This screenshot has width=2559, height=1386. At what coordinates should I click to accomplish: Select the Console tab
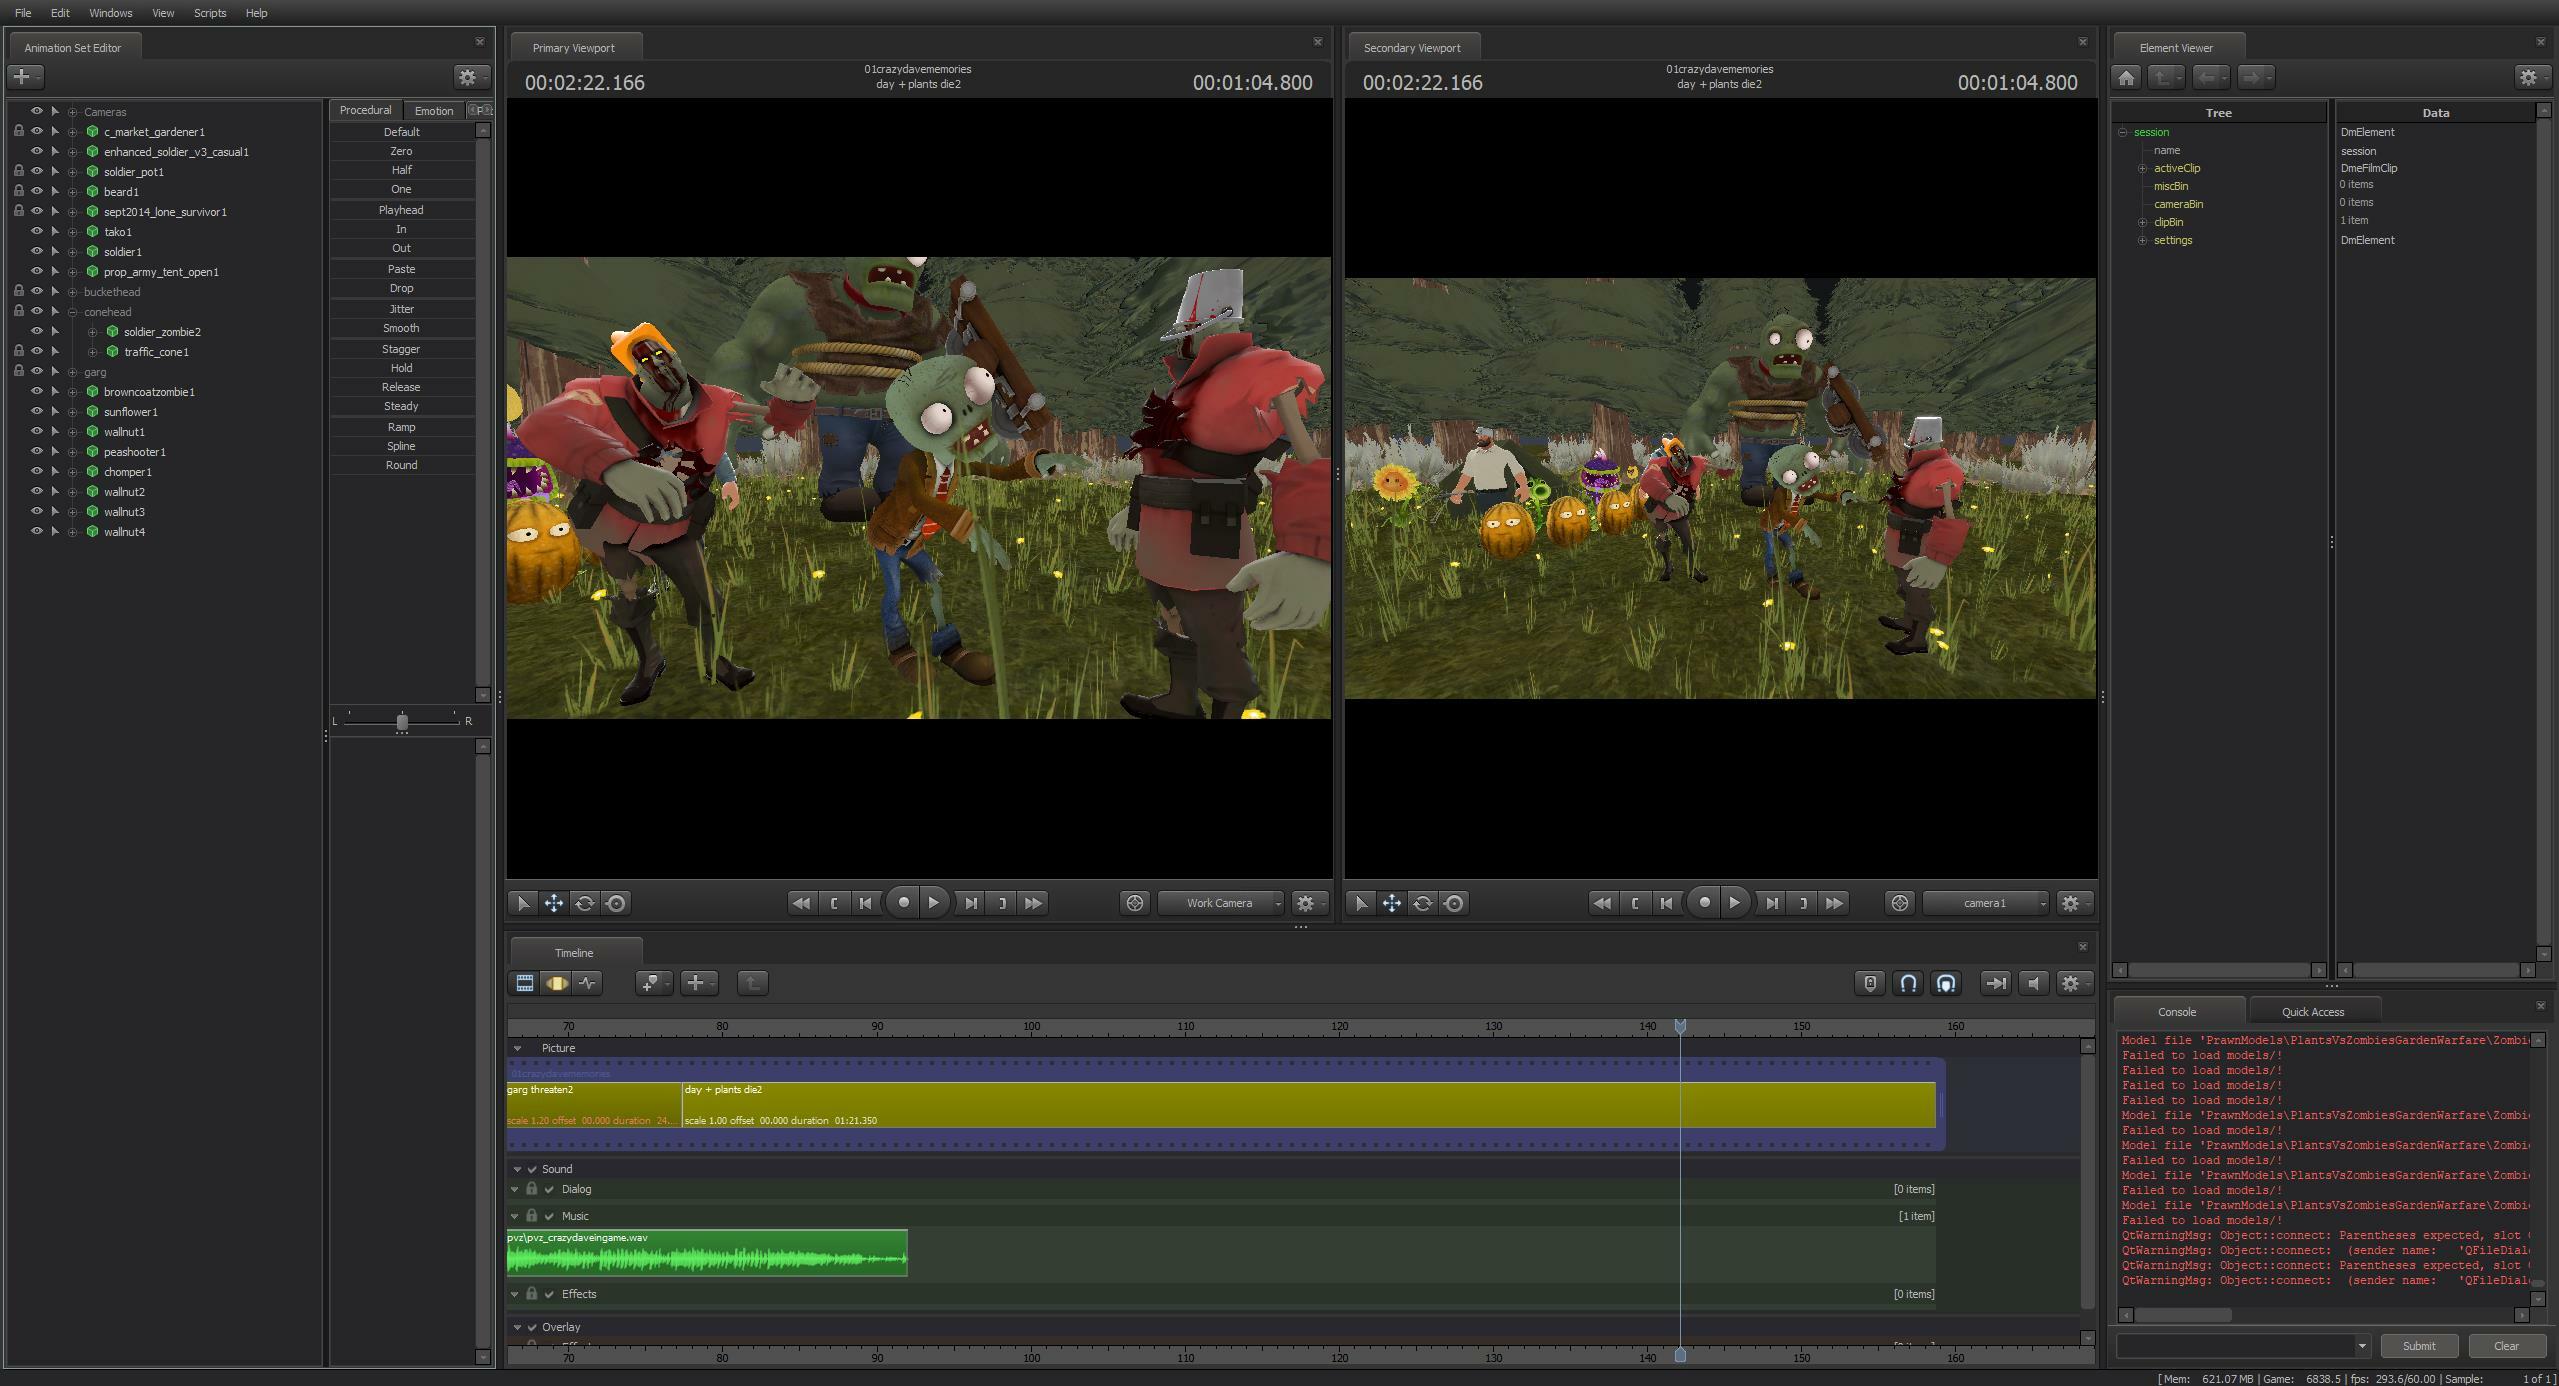pos(2177,1011)
